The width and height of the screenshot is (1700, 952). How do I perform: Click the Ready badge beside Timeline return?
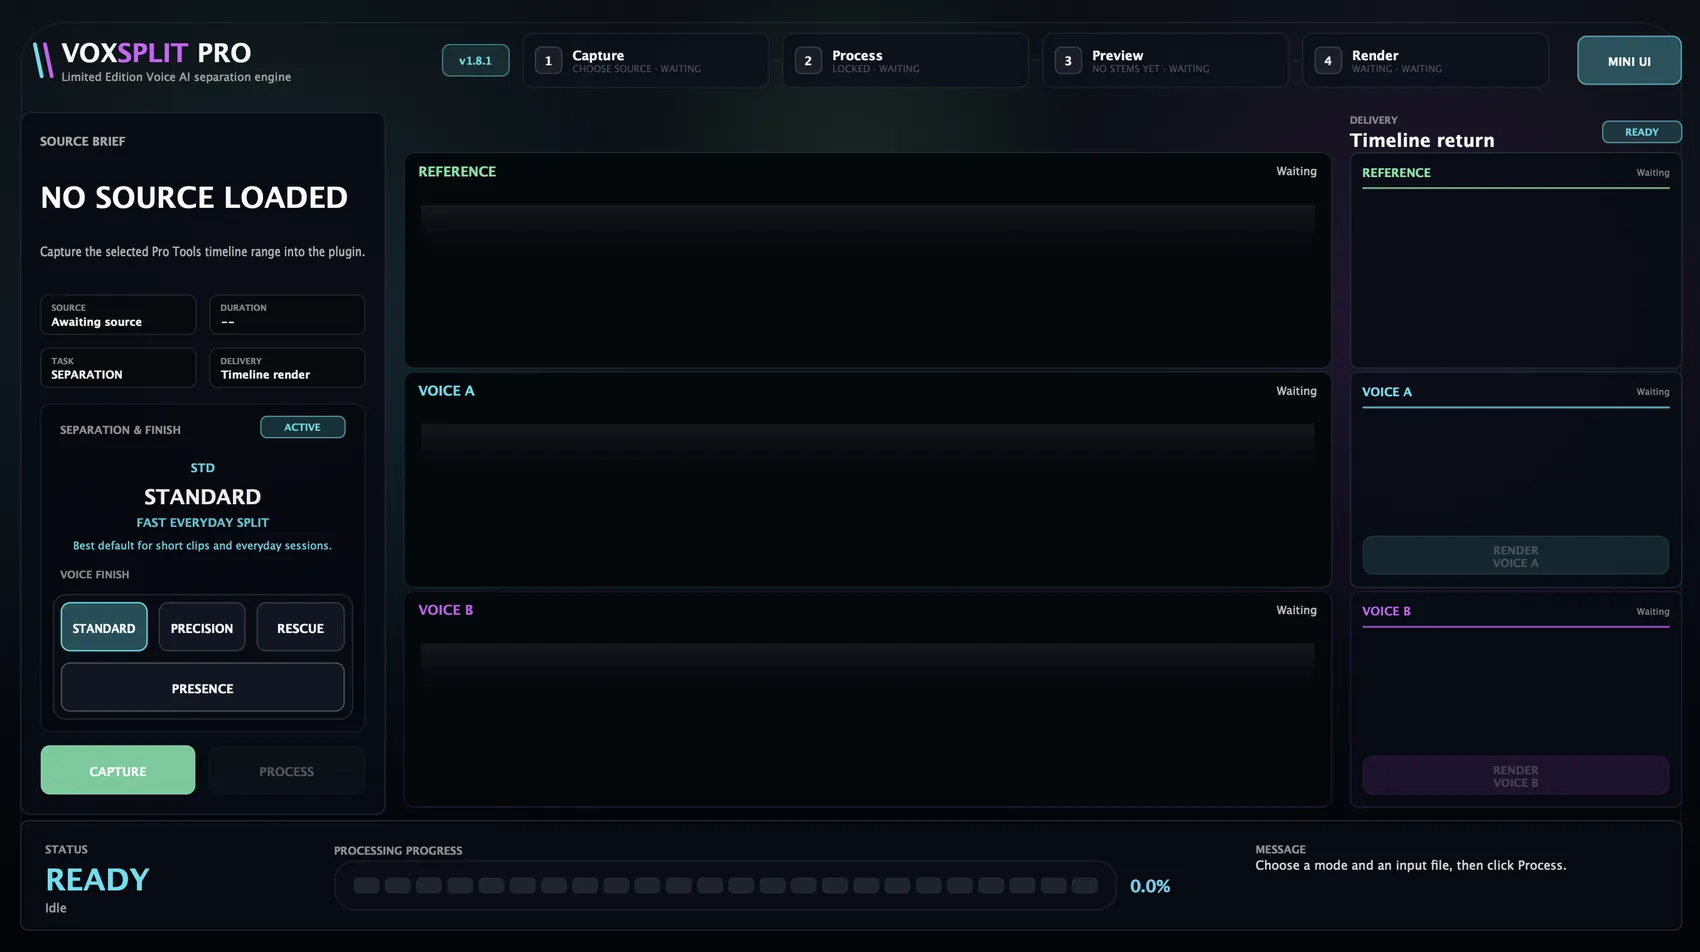(1641, 132)
